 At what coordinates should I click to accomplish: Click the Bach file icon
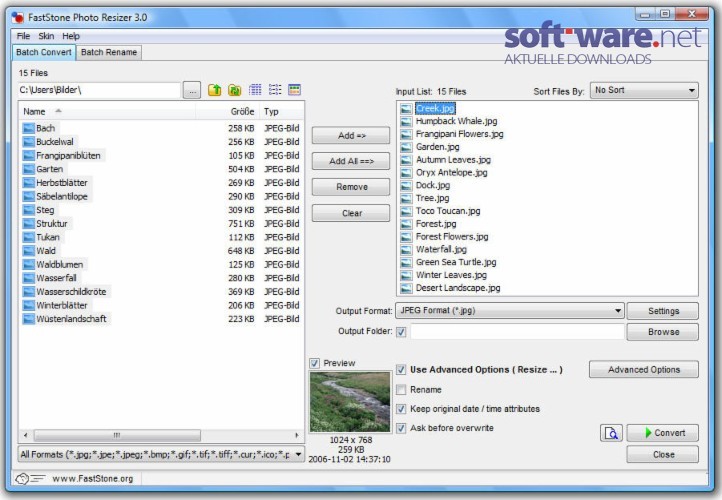pos(29,128)
